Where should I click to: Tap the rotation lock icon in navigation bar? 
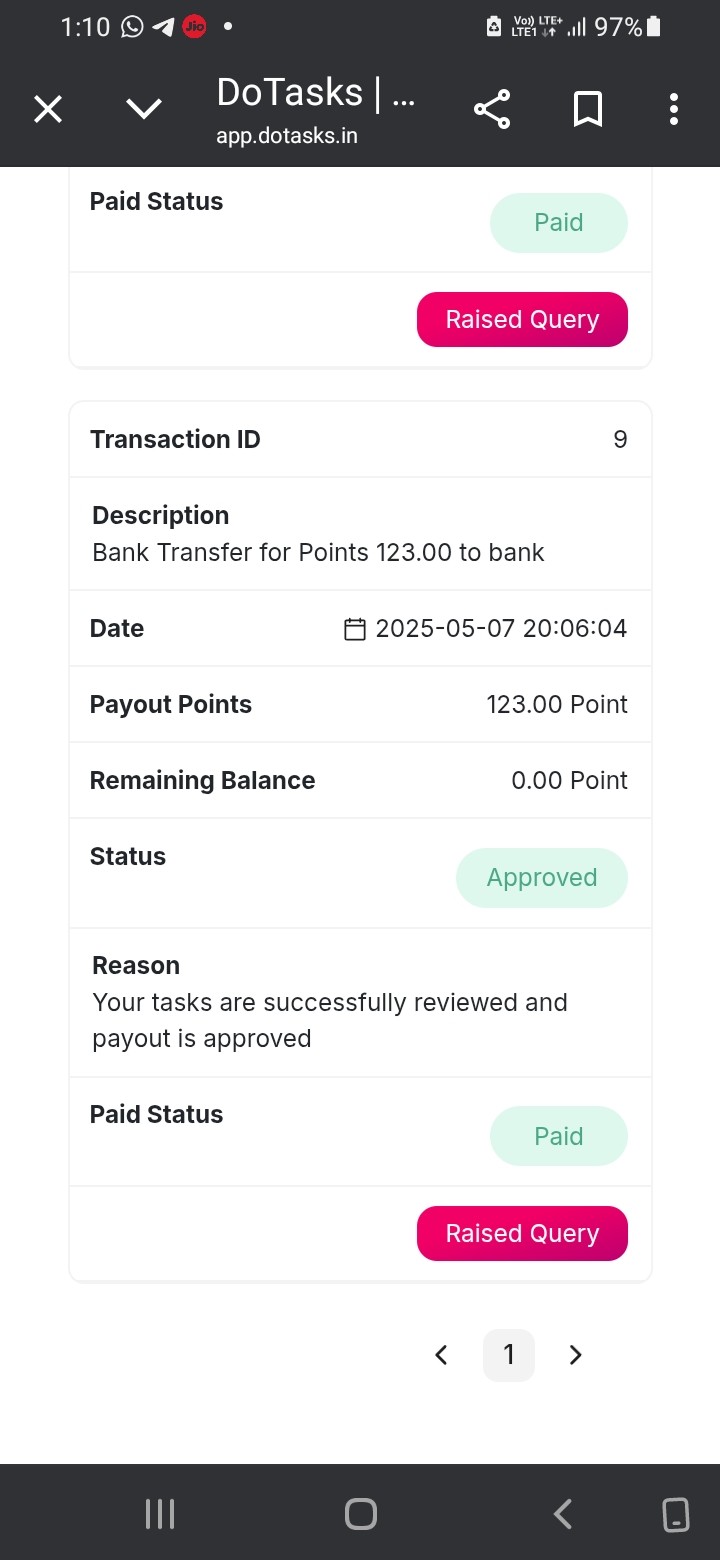[676, 1514]
